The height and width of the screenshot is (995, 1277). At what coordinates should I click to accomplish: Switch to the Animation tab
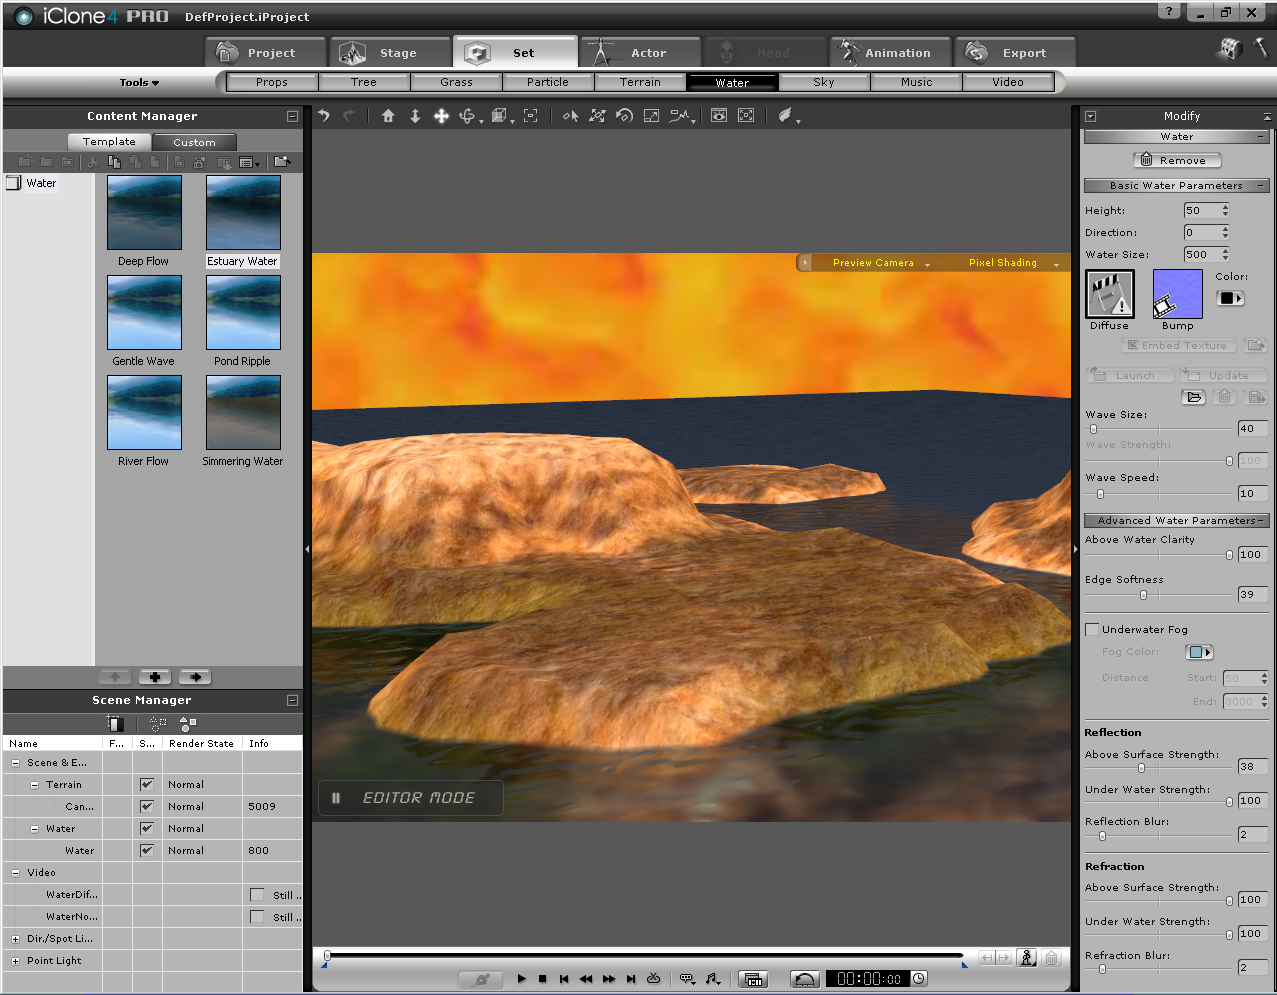[886, 53]
